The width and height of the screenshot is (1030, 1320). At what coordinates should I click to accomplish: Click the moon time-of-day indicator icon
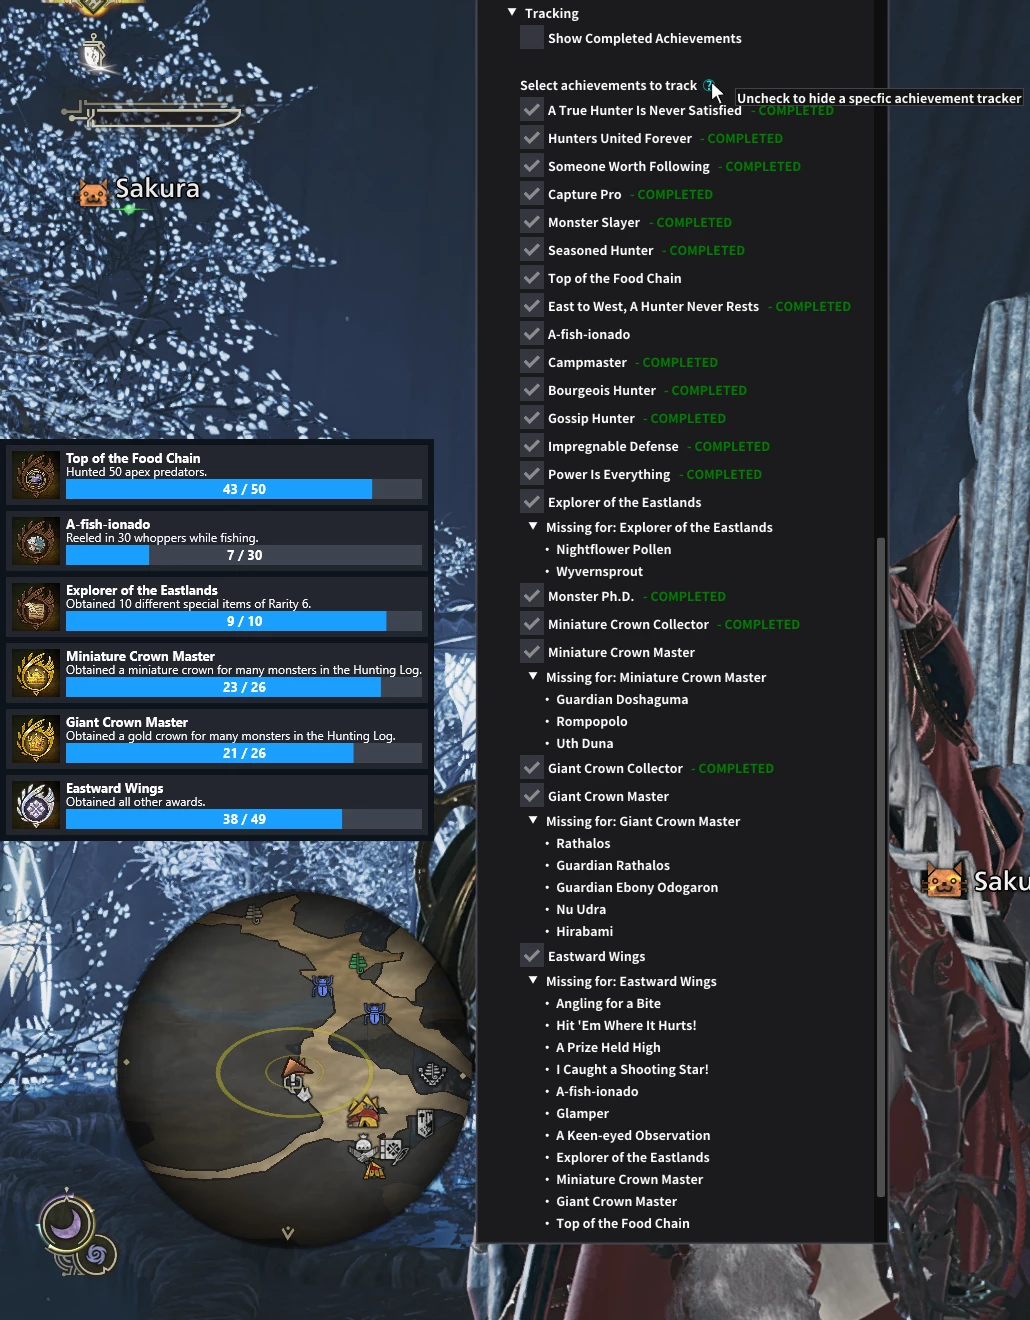tap(66, 1224)
